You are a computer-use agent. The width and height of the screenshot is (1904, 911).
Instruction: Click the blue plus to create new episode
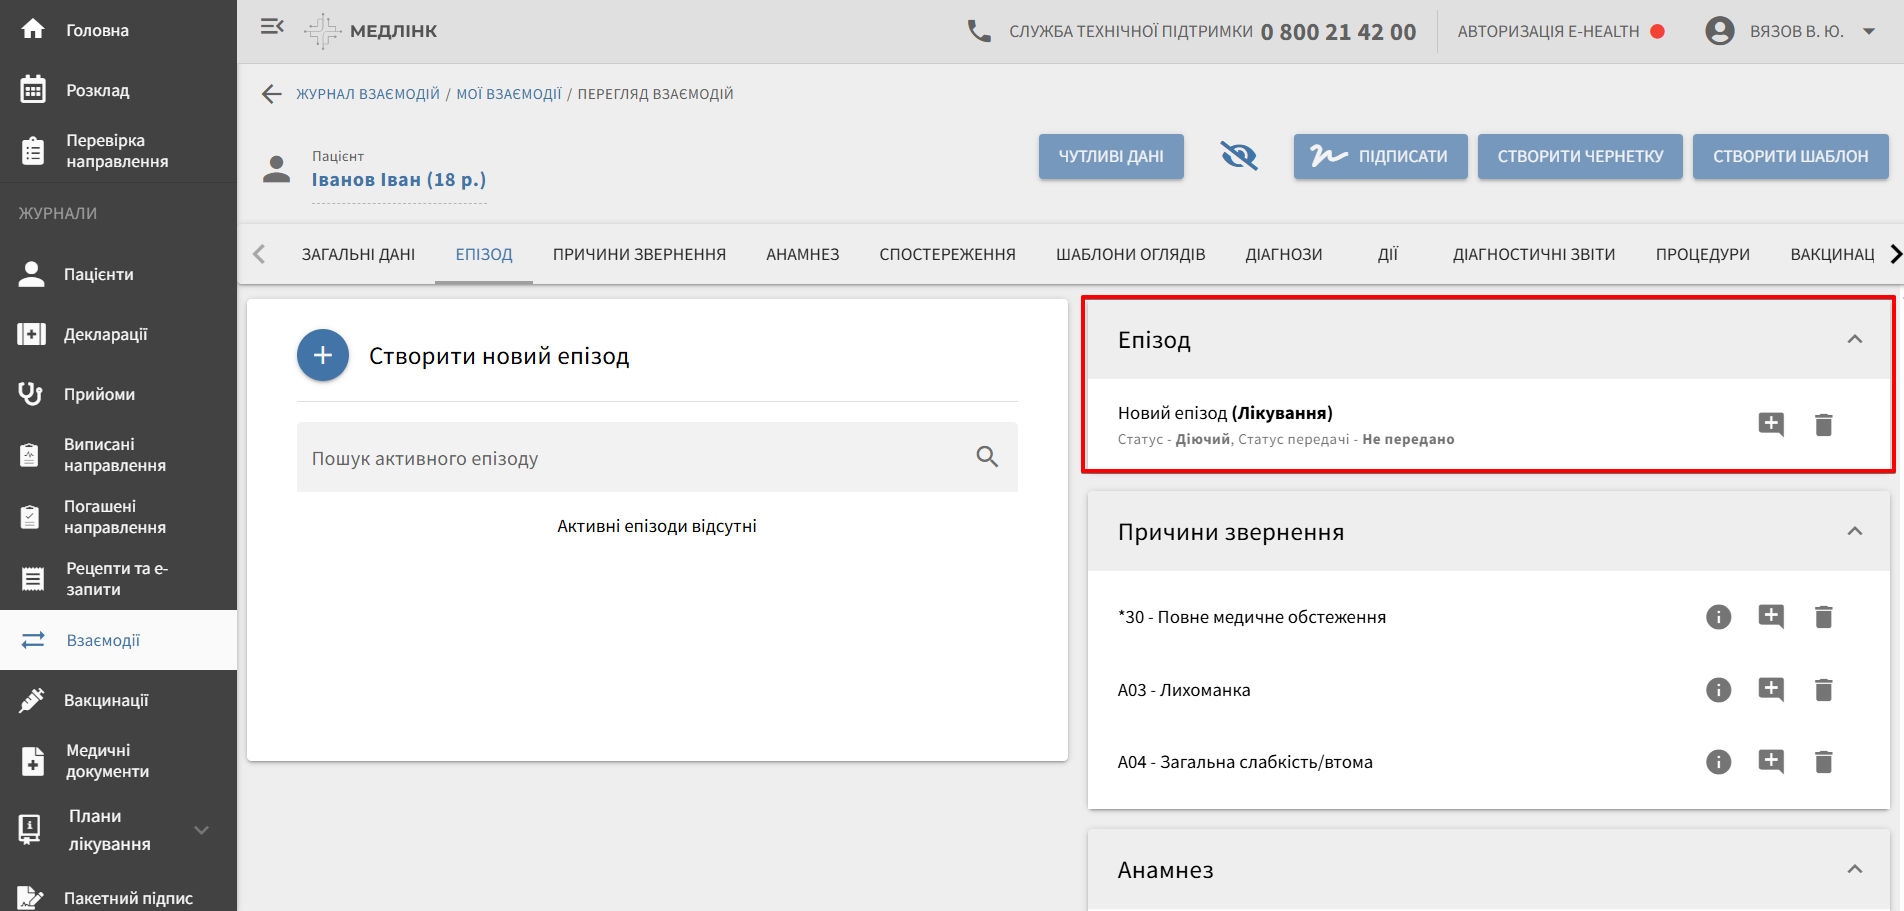(x=322, y=355)
